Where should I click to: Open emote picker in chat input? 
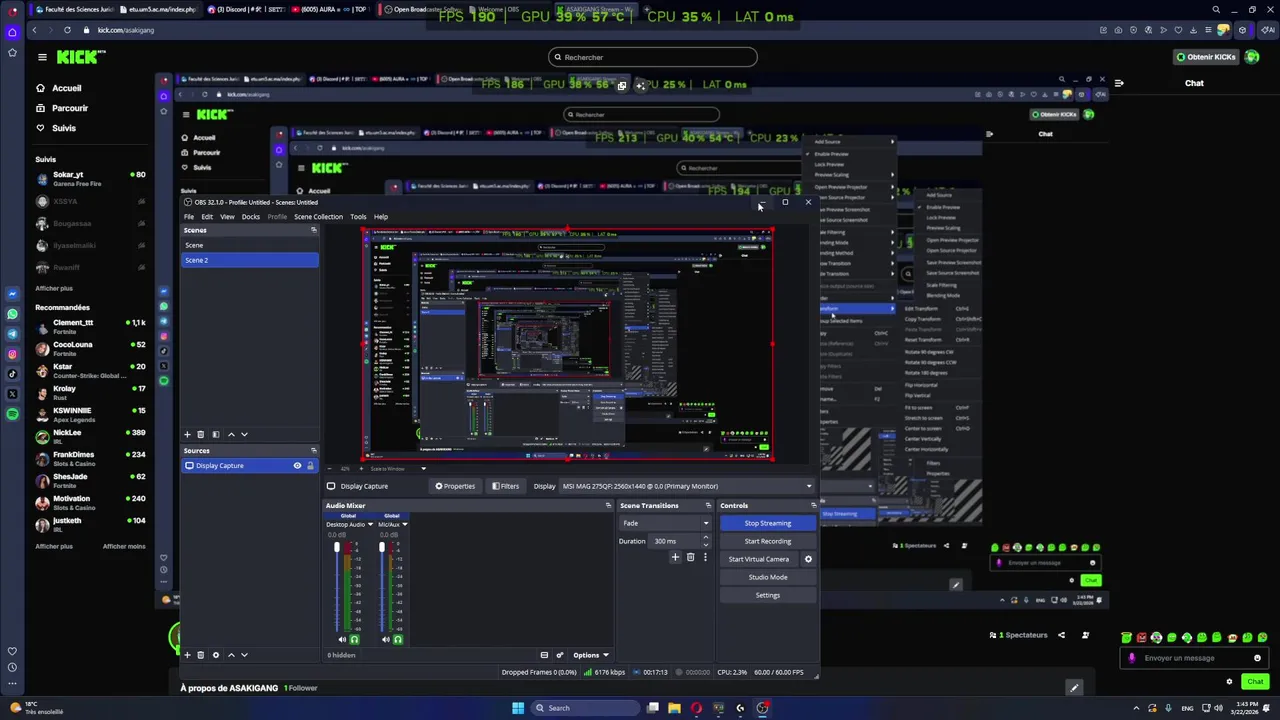point(1257,658)
